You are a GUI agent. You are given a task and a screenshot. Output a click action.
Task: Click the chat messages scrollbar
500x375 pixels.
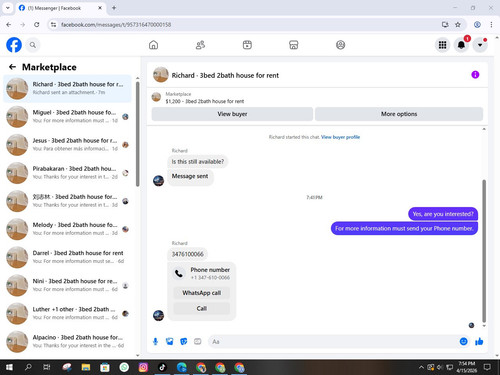tap(484, 251)
